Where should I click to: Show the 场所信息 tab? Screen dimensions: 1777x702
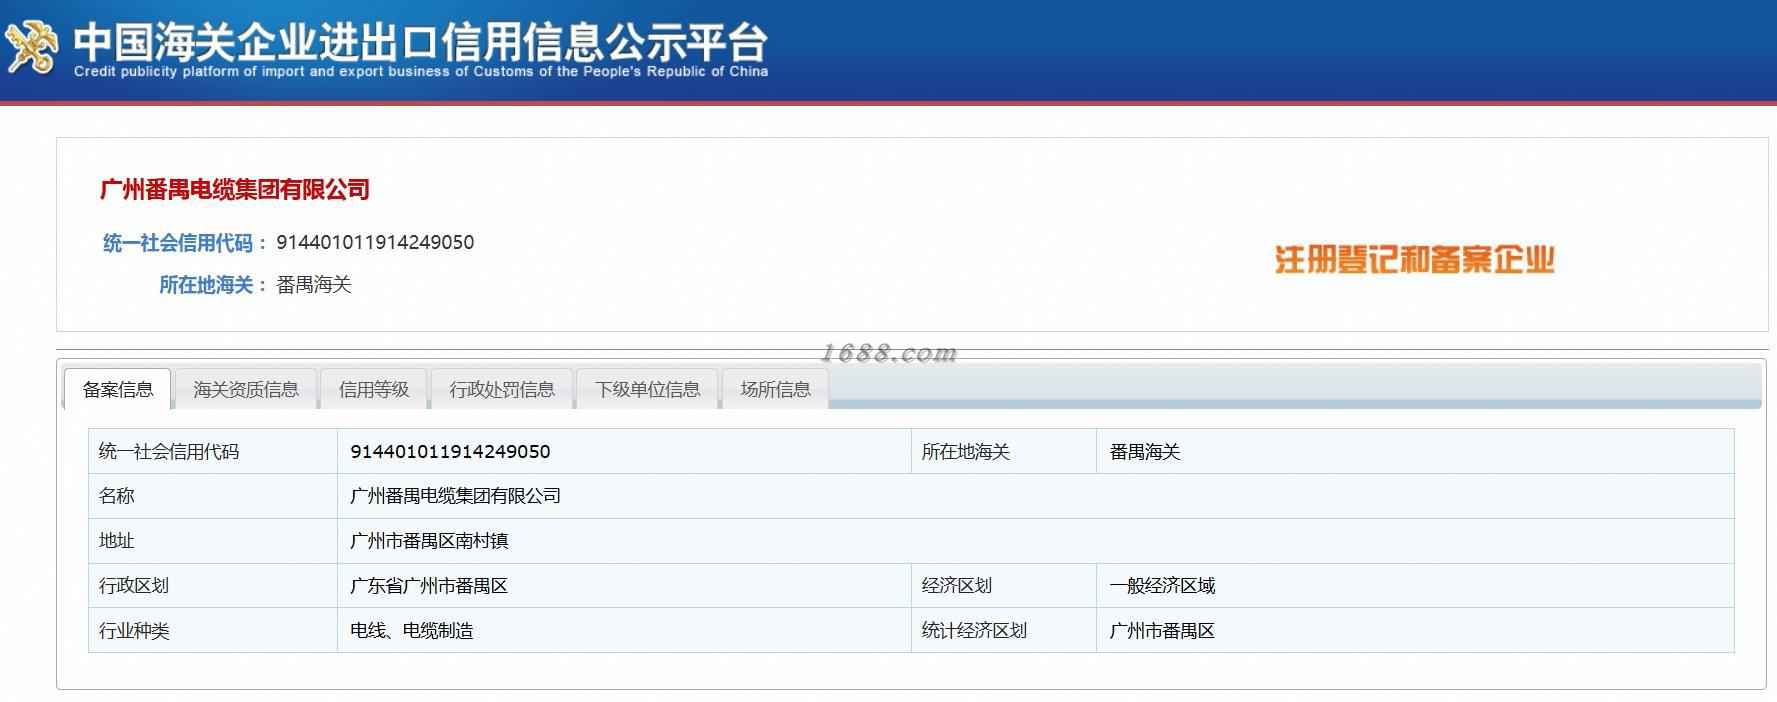[x=776, y=389]
